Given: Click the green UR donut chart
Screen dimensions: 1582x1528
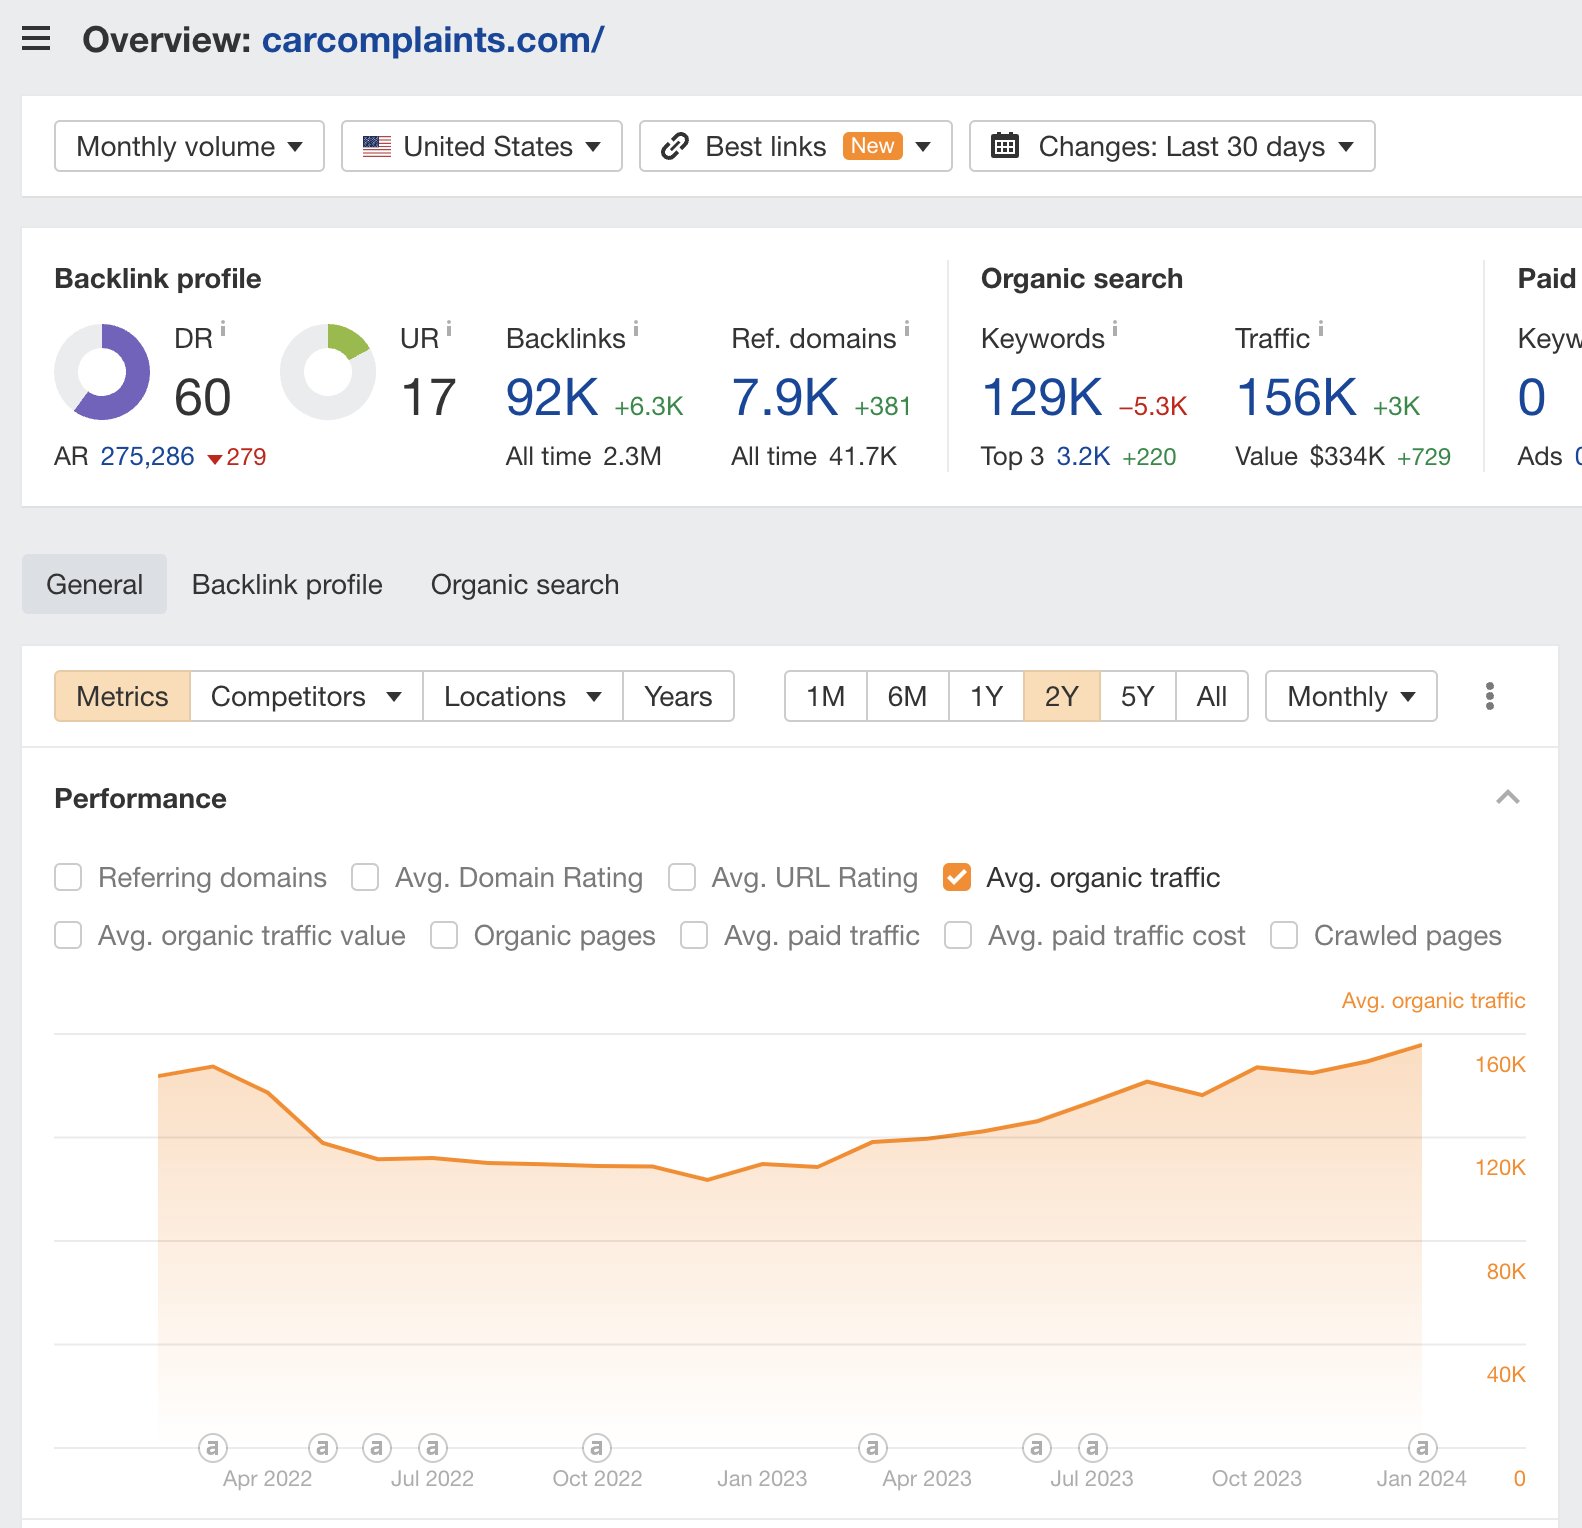Looking at the screenshot, I should (328, 372).
